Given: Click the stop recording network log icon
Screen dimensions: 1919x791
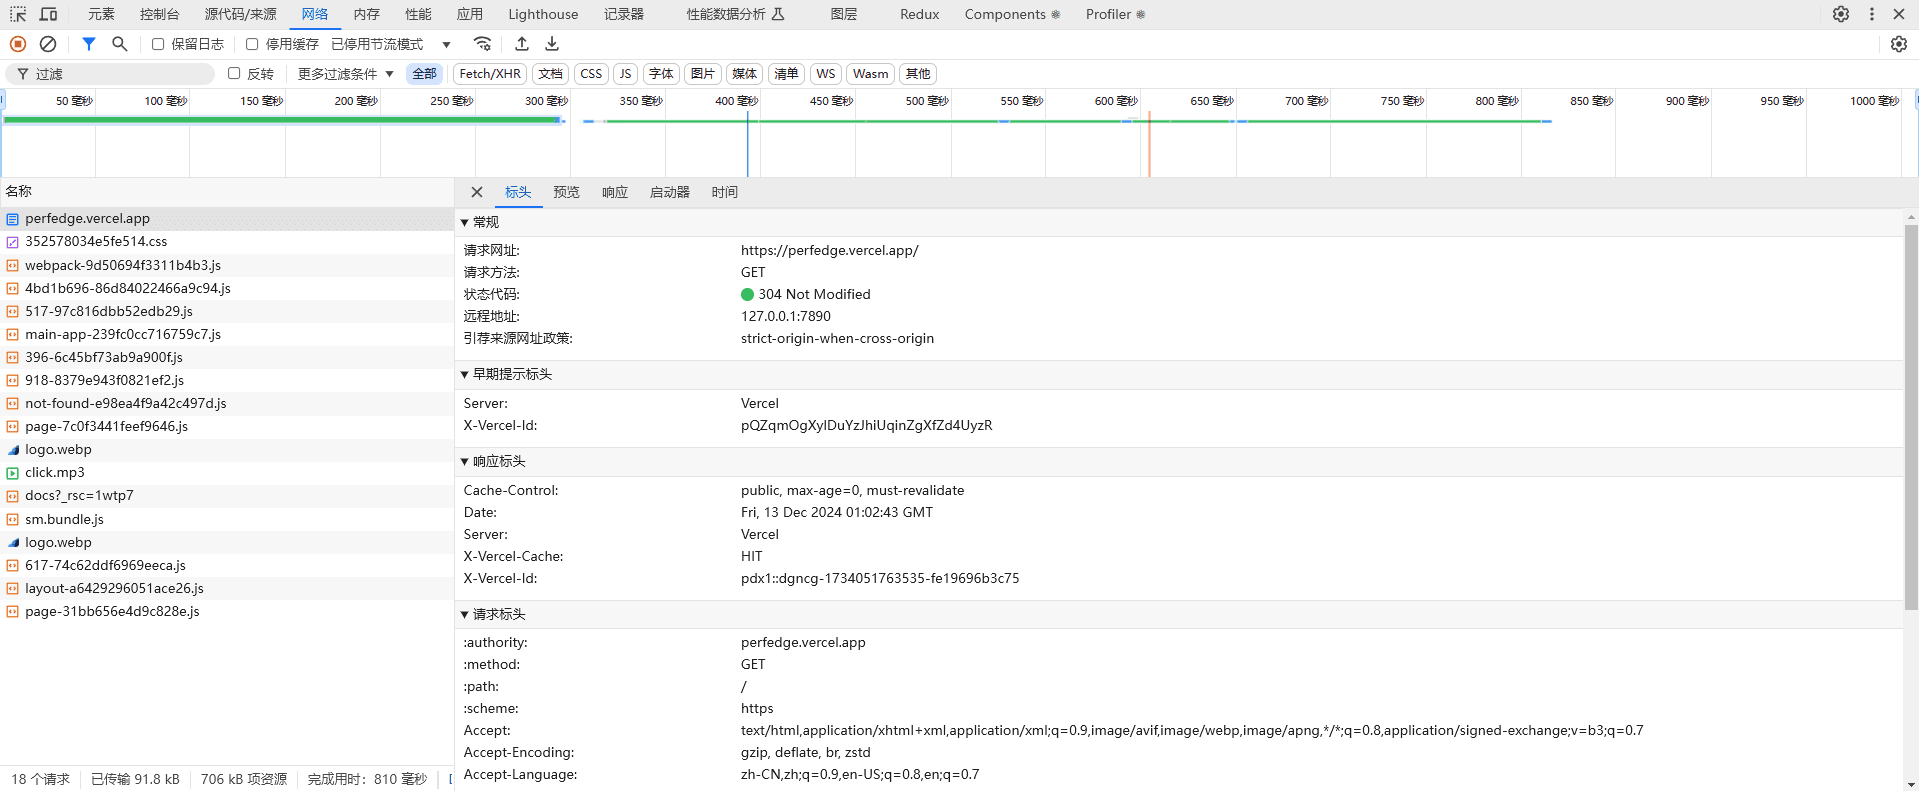Looking at the screenshot, I should click(18, 44).
